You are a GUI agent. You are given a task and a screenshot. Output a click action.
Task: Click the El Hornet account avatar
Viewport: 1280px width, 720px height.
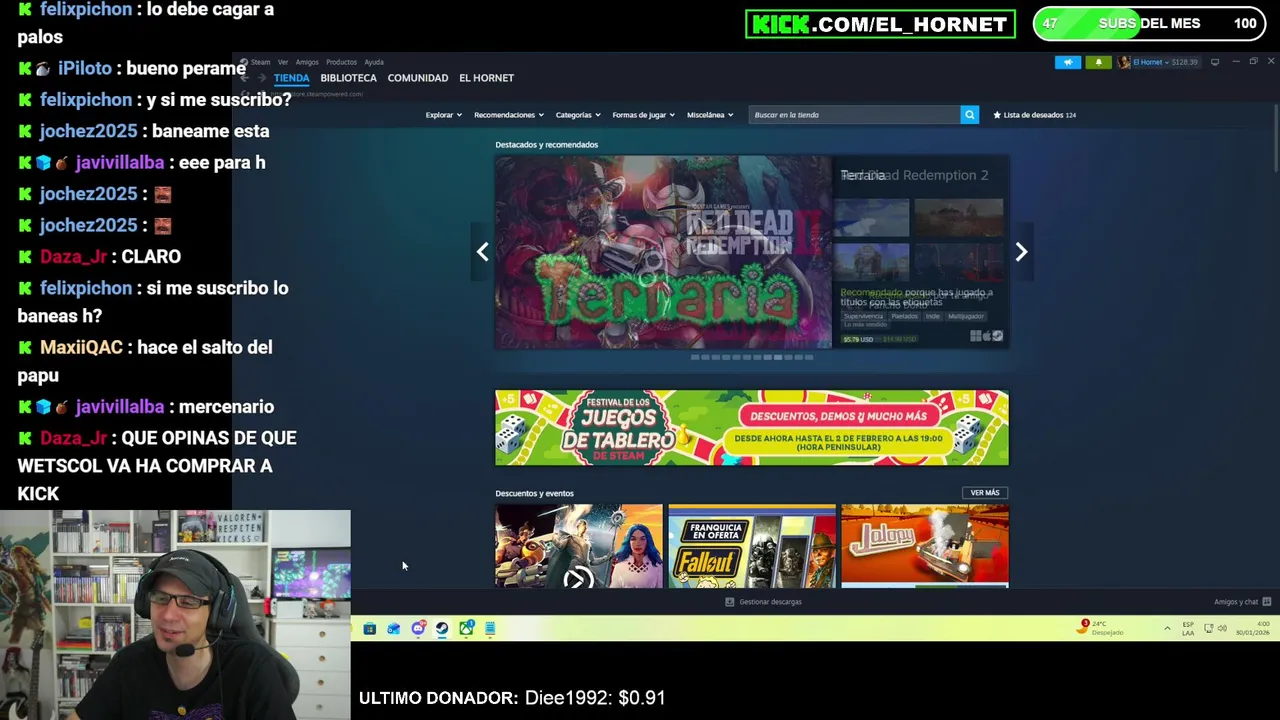coord(1124,62)
